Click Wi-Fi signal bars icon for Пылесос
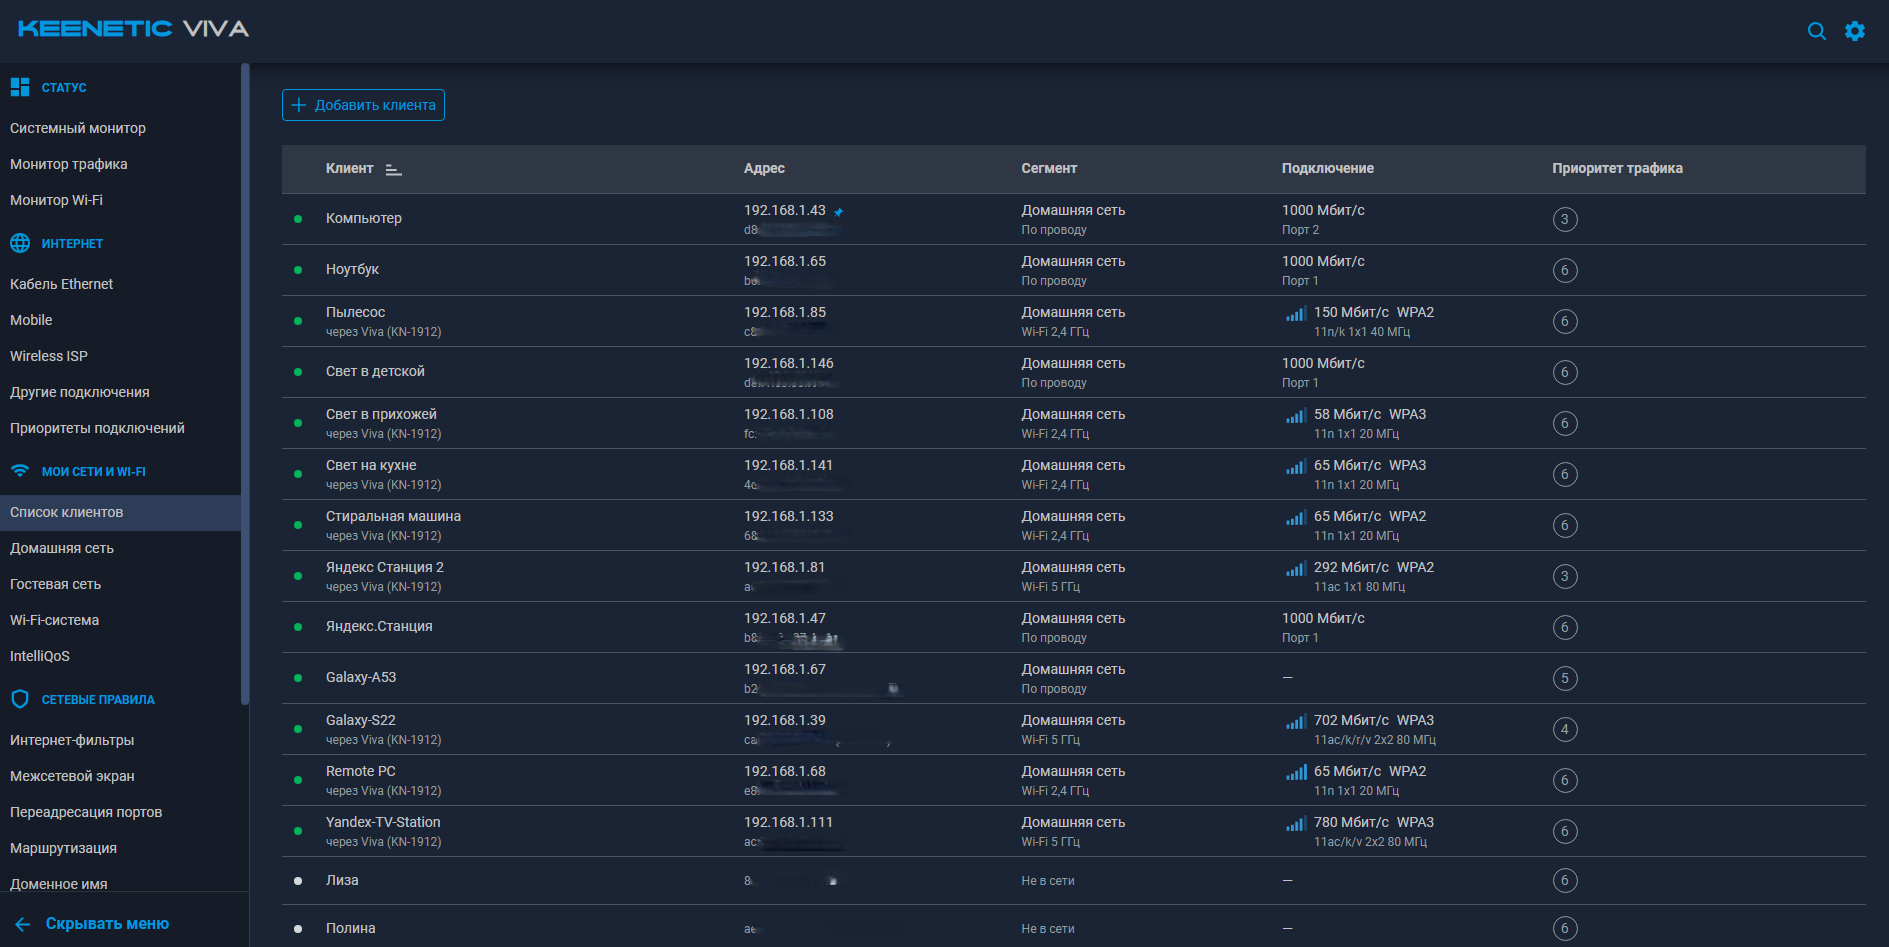Screen dimensions: 1889x947 1296,314
